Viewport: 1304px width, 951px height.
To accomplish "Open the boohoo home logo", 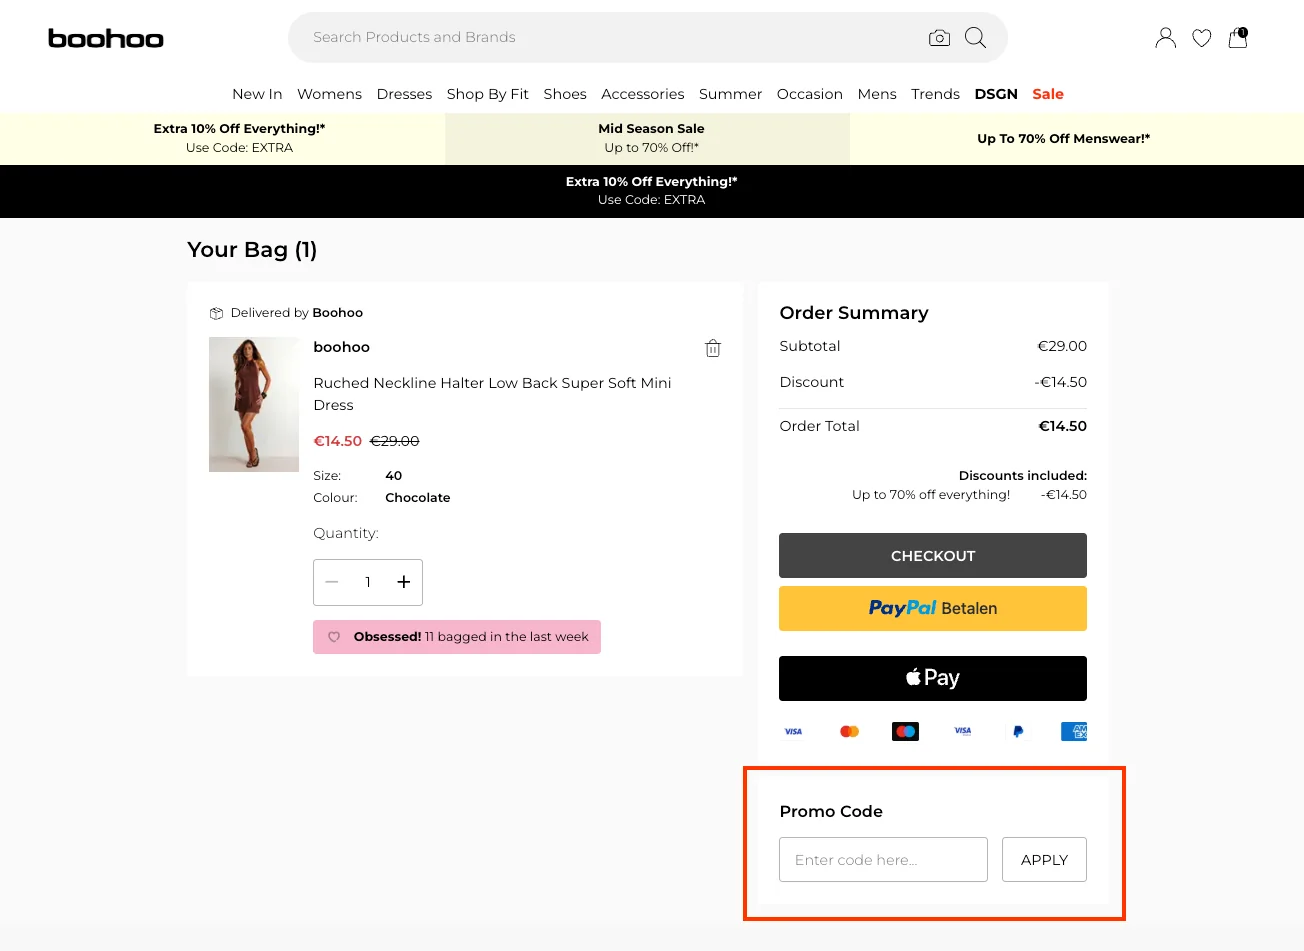I will coord(106,38).
